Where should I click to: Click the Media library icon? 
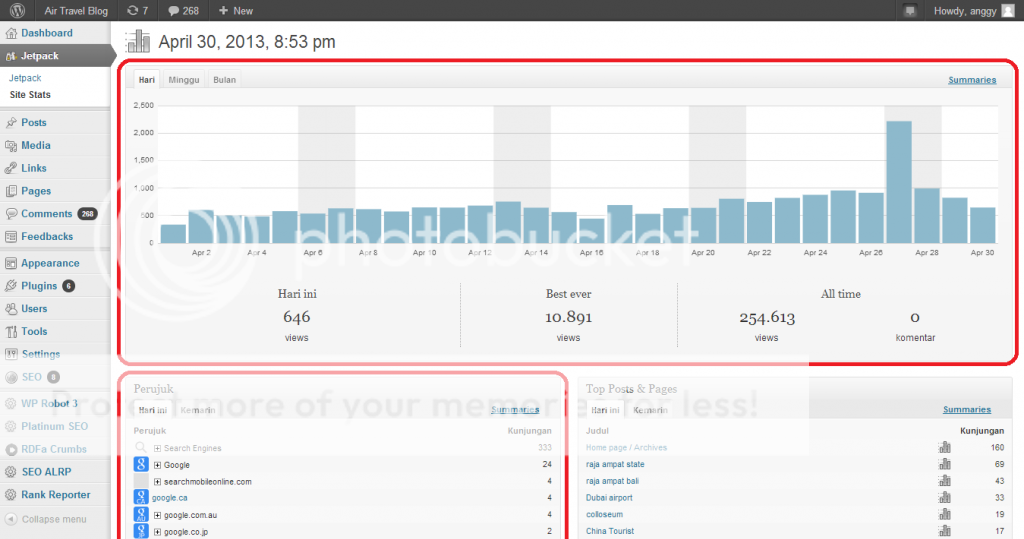pyautogui.click(x=11, y=145)
